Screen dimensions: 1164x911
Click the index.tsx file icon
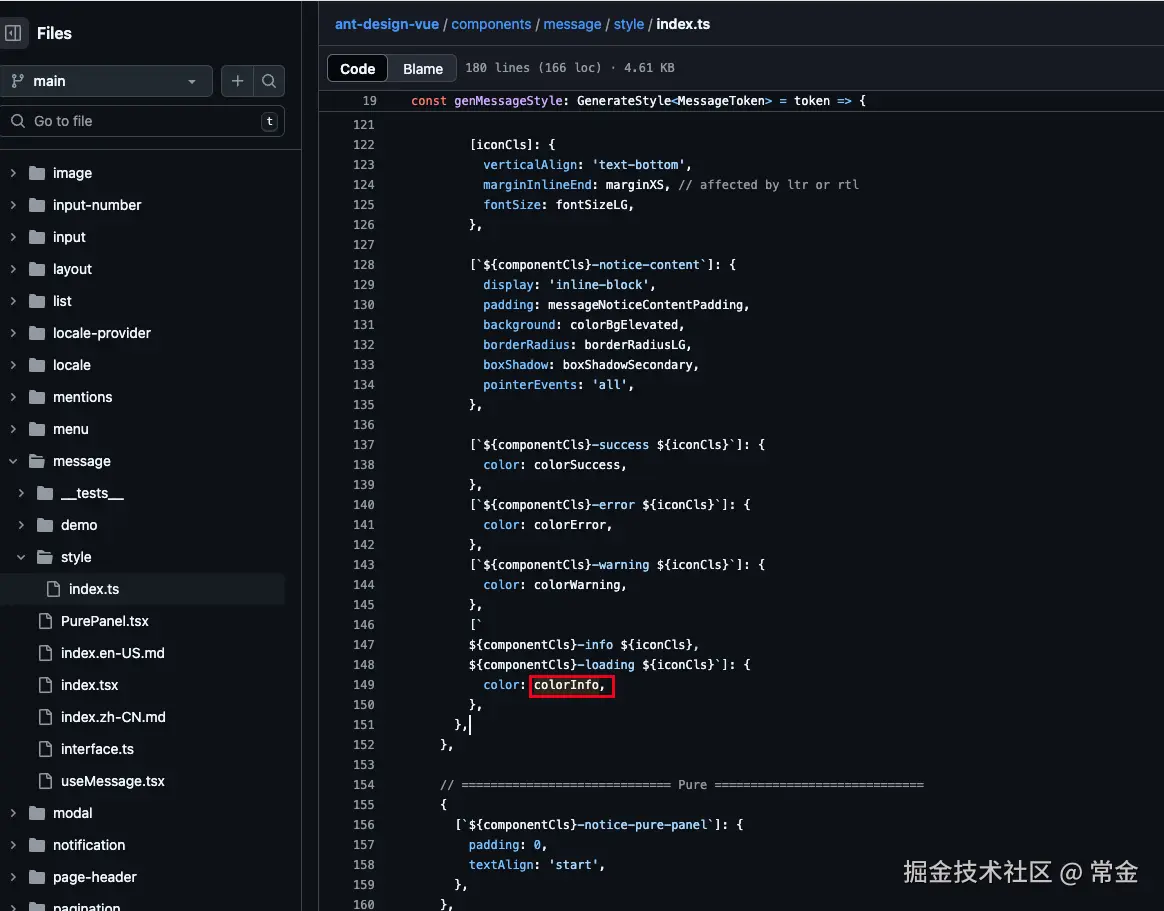[45, 685]
